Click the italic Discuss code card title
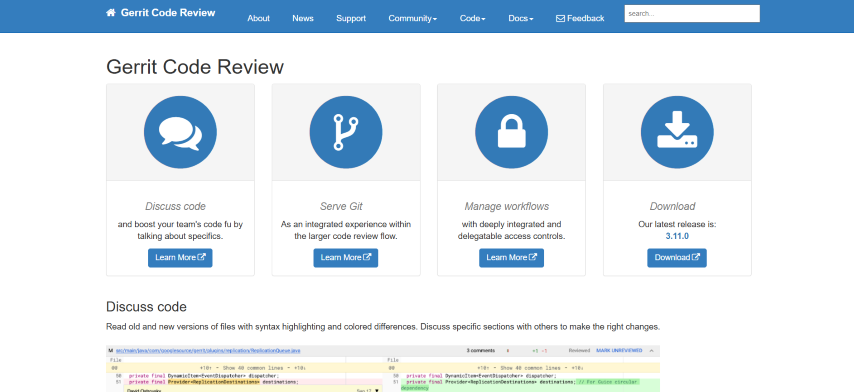Image resolution: width=854 pixels, height=392 pixels. click(x=175, y=206)
